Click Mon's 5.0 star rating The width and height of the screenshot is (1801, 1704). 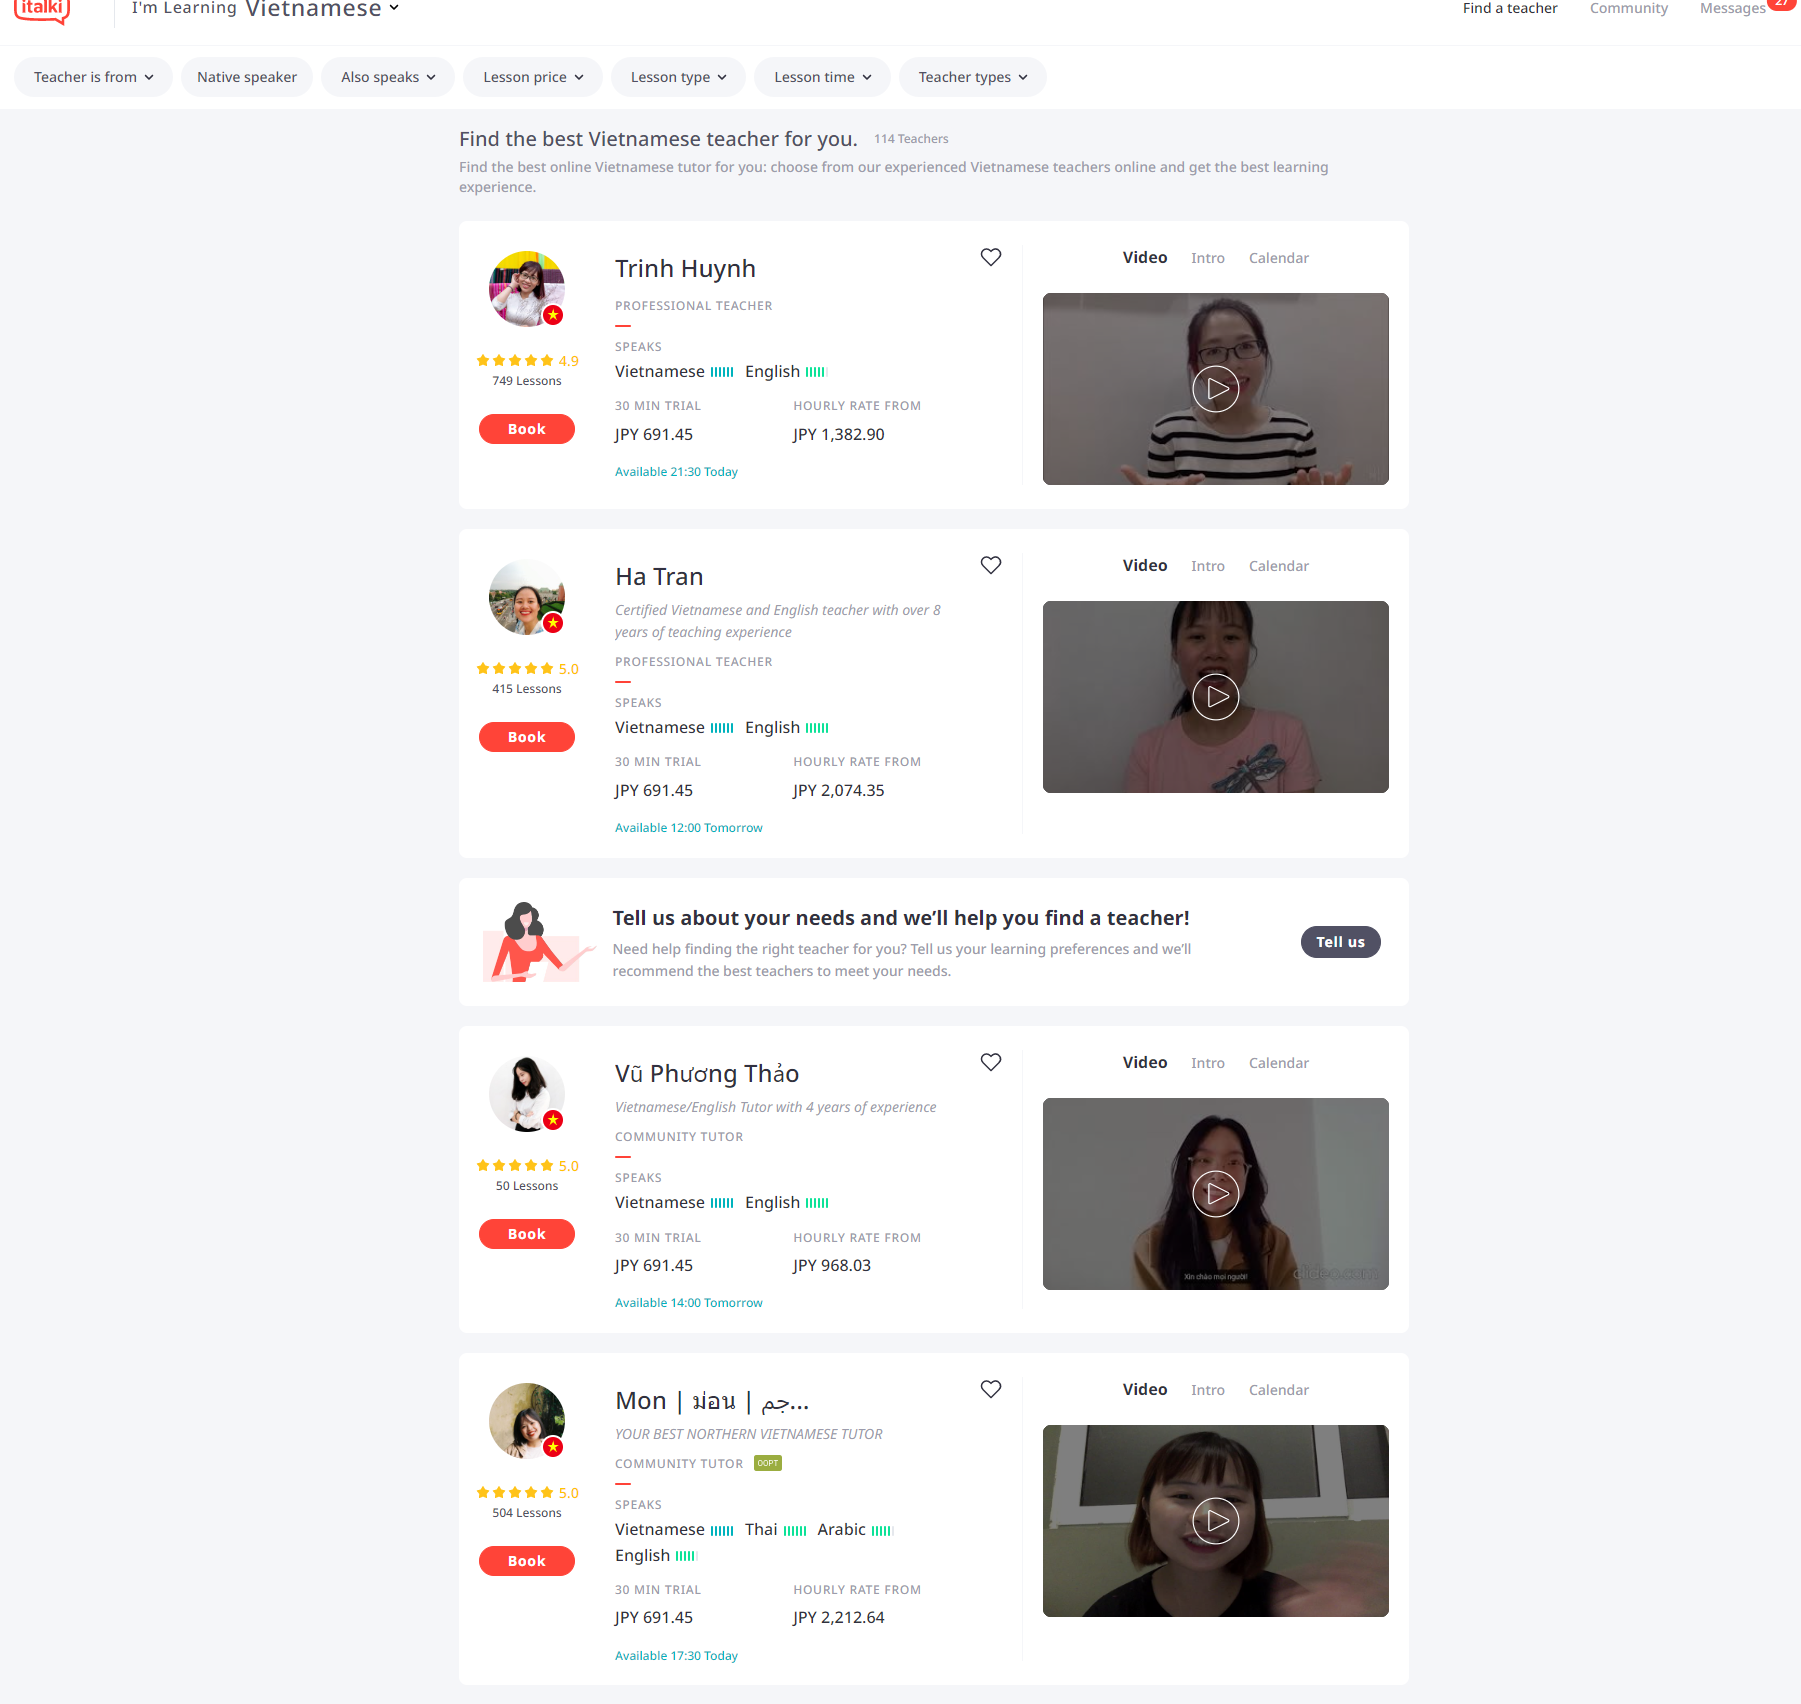527,1493
